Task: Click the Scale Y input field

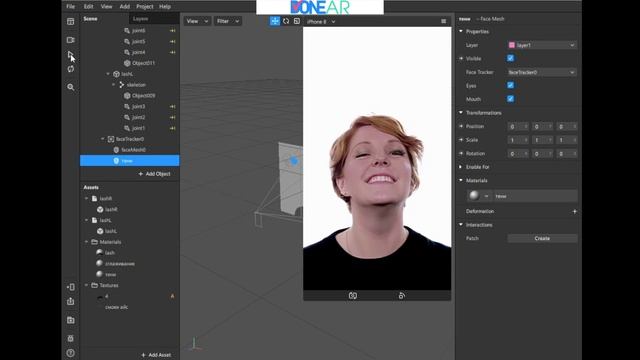Action: pyautogui.click(x=542, y=140)
